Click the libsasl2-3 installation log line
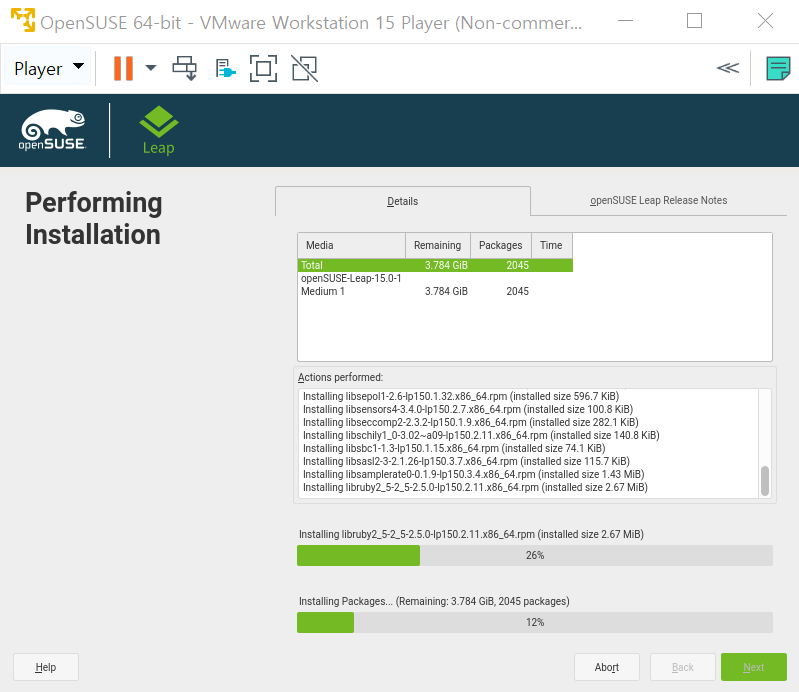Image resolution: width=799 pixels, height=692 pixels. pyautogui.click(x=466, y=461)
